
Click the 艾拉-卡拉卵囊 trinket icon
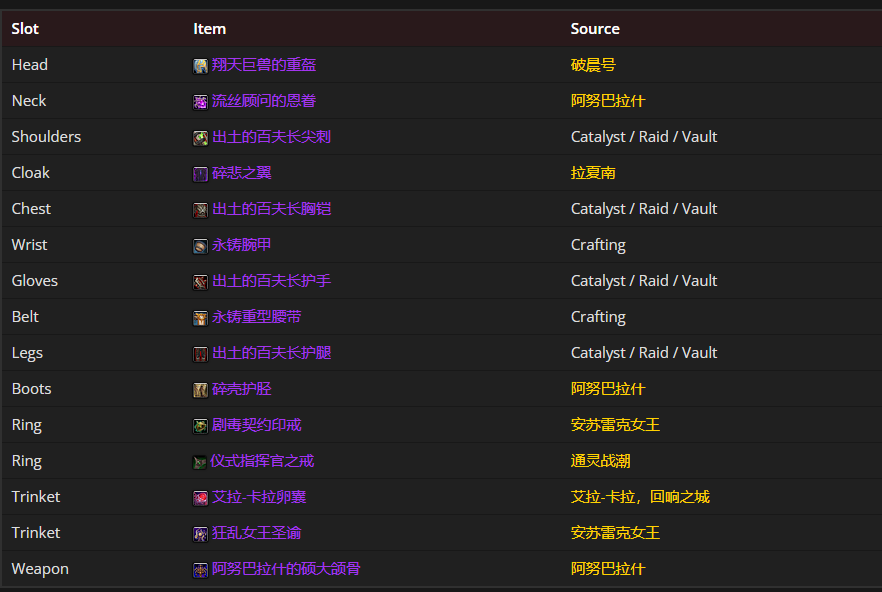[x=200, y=496]
